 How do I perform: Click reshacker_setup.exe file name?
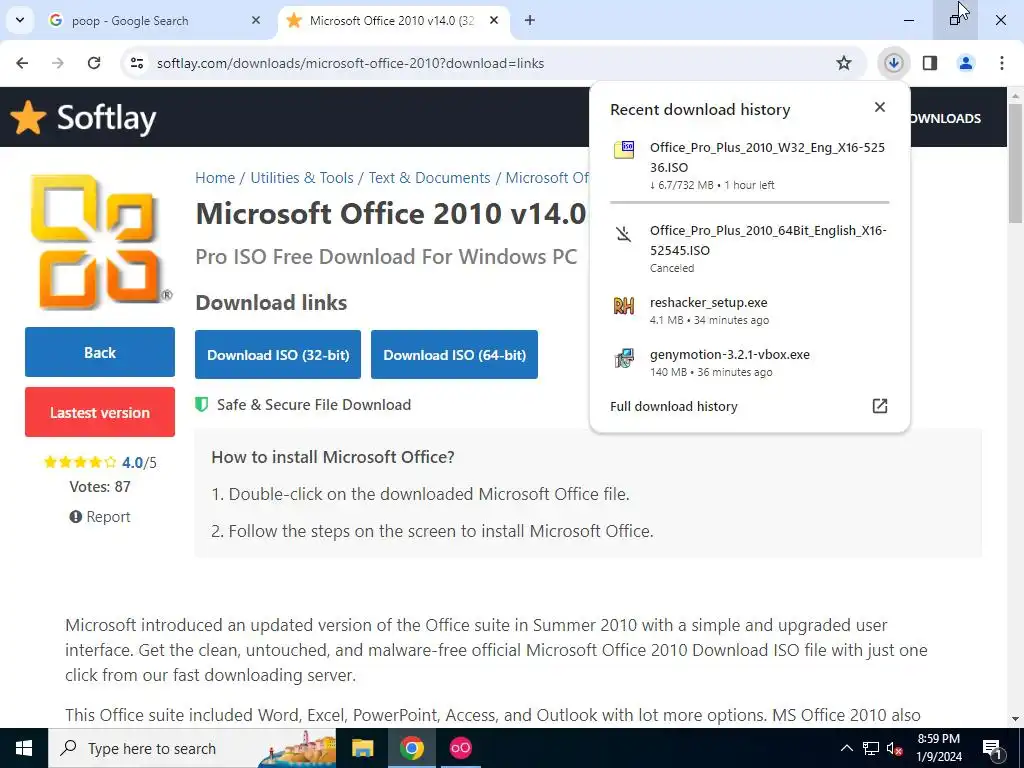click(x=709, y=302)
